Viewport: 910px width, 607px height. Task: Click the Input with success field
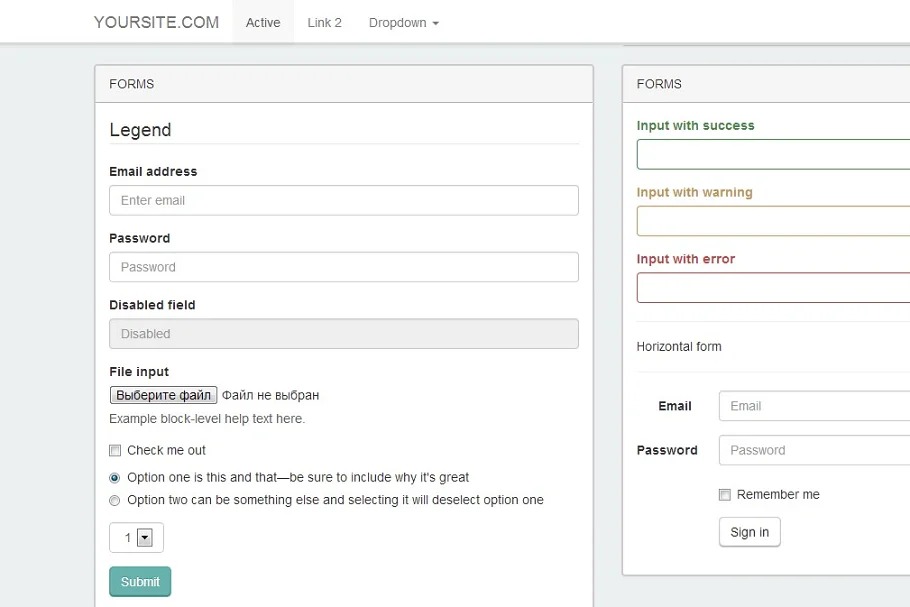[x=772, y=155]
